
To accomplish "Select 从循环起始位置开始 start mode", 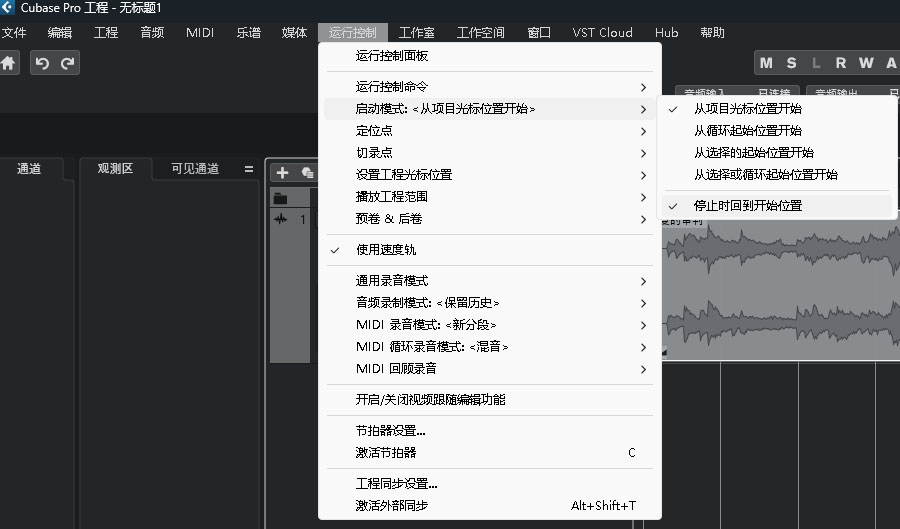I will pos(778,131).
